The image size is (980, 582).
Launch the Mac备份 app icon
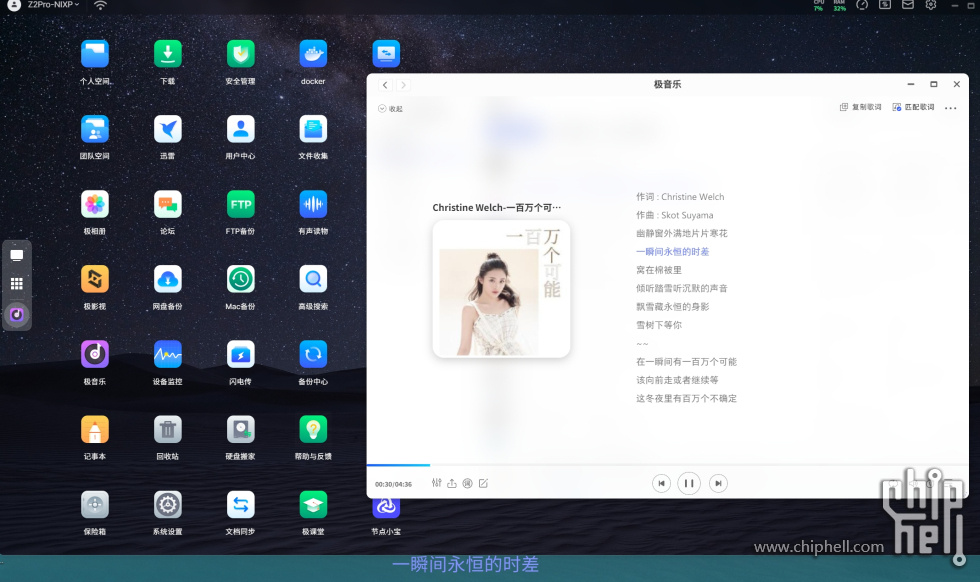(x=241, y=279)
